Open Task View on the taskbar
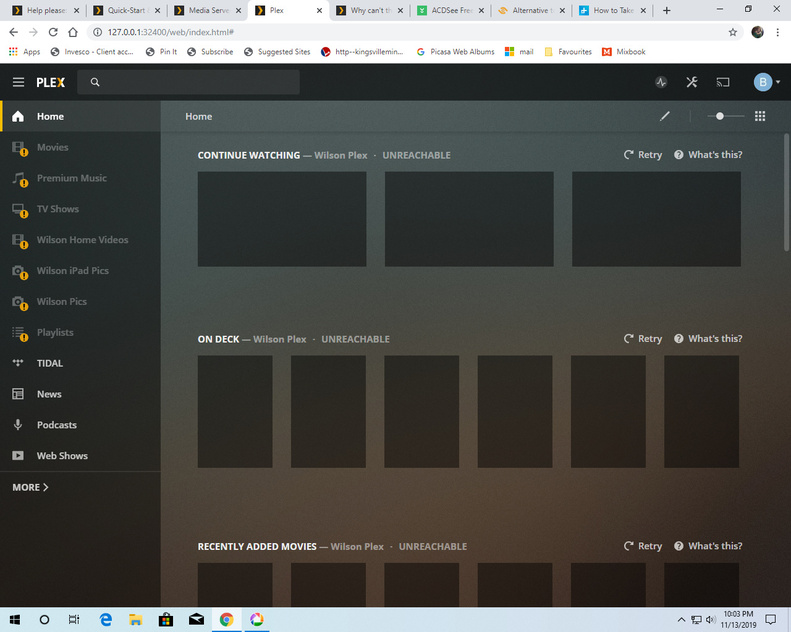This screenshot has height=632, width=791. [74, 619]
